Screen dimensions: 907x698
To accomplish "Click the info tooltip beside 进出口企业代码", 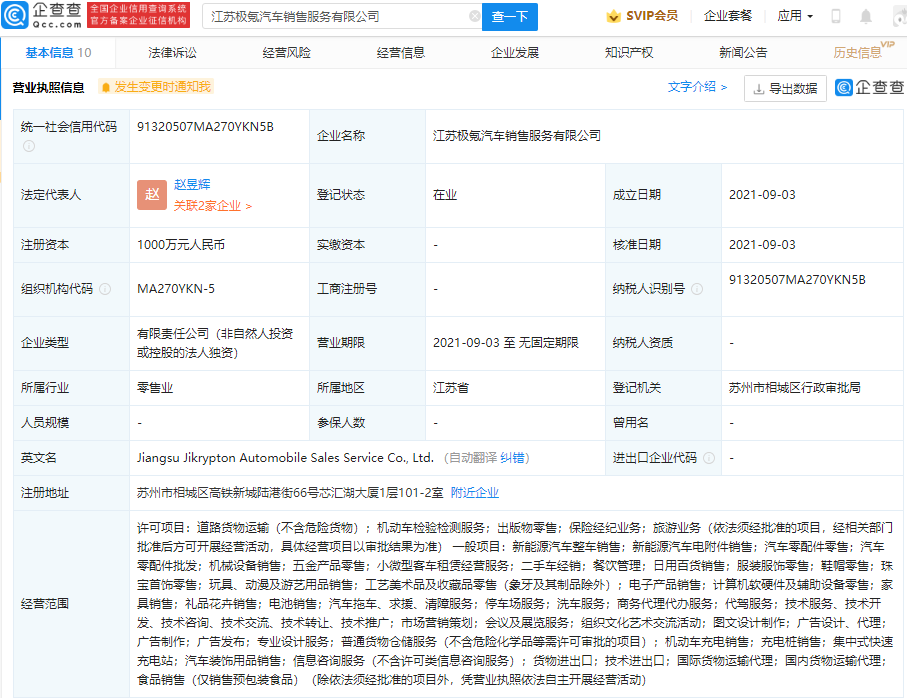I will pyautogui.click(x=710, y=457).
